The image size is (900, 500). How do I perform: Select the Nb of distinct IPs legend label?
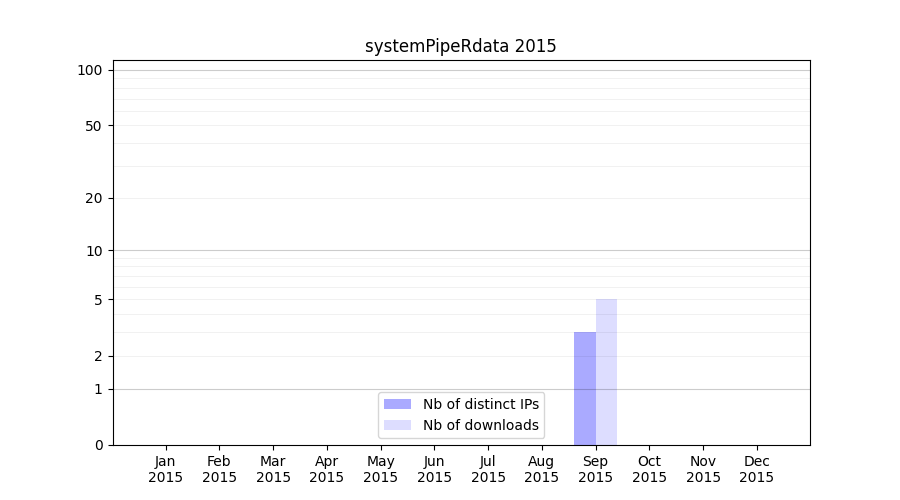[x=480, y=404]
